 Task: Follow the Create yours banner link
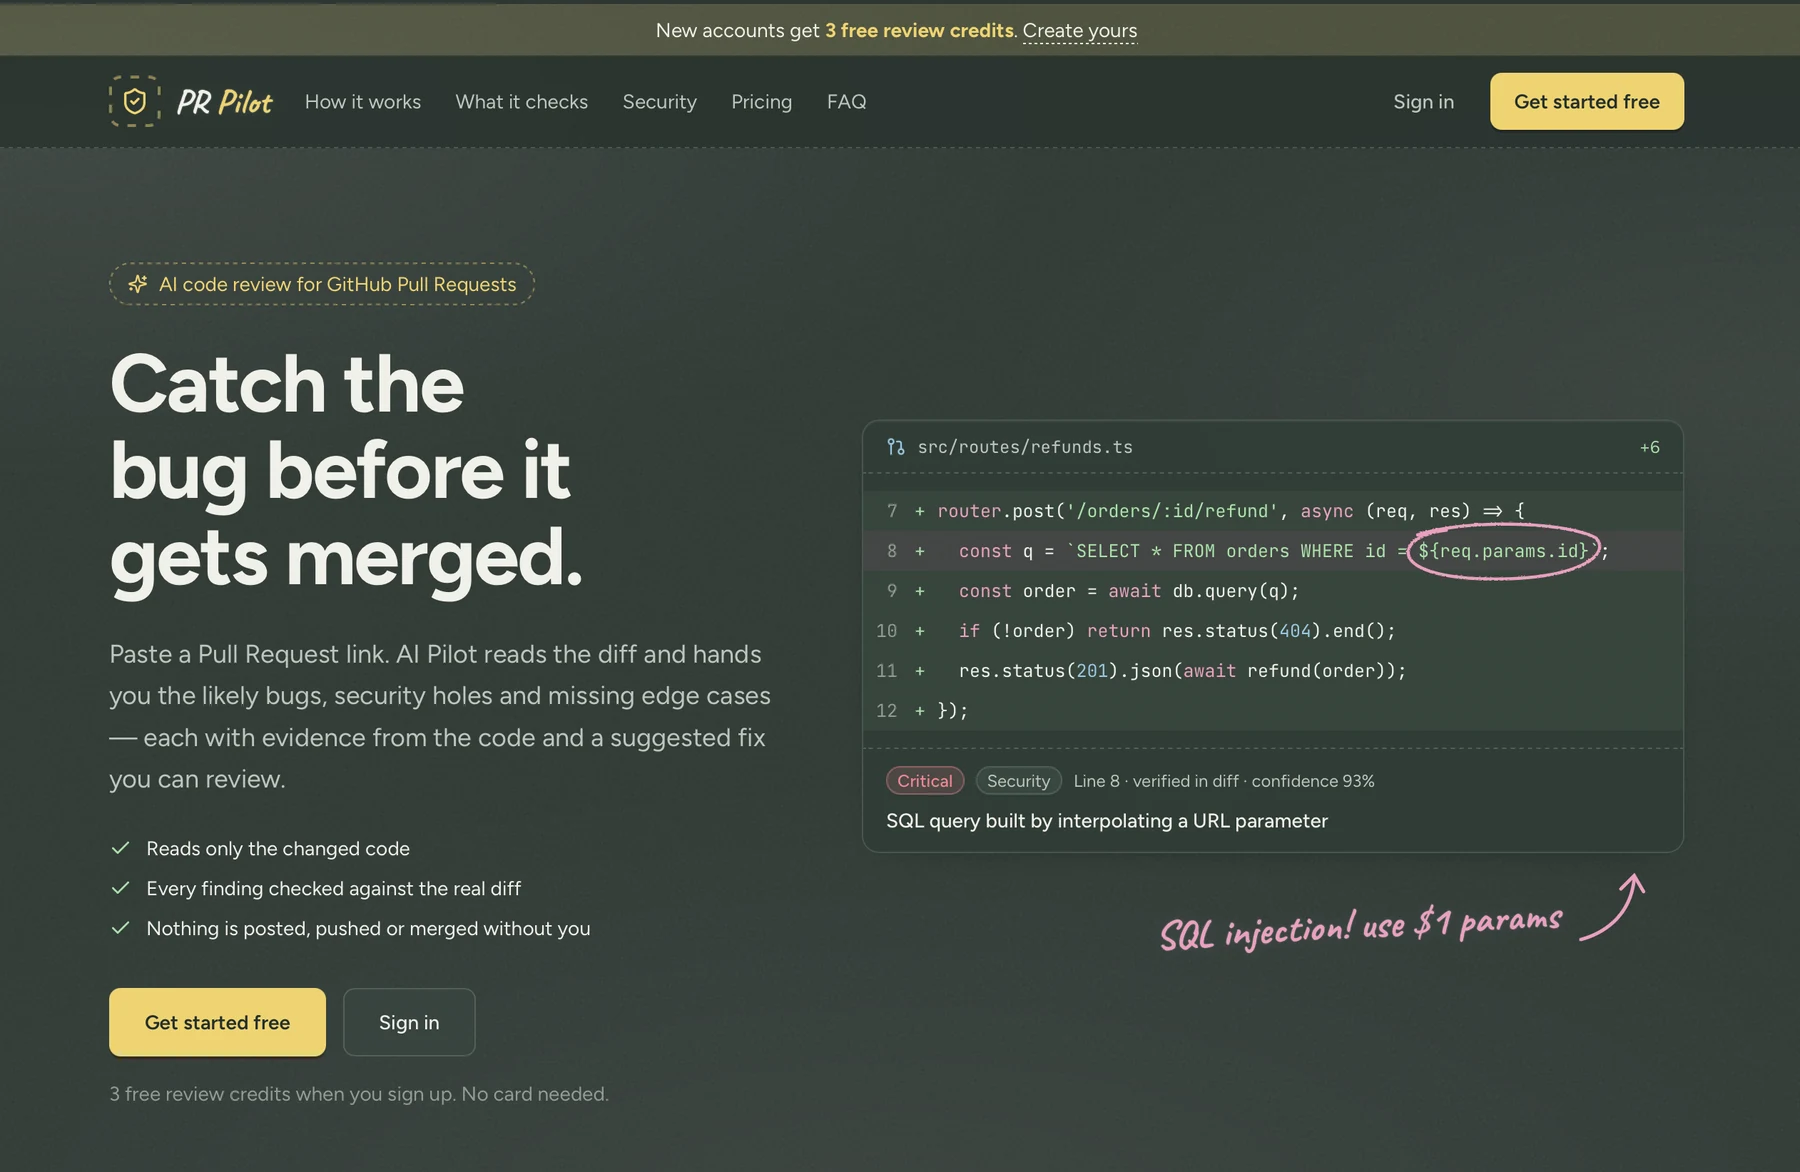(1080, 31)
